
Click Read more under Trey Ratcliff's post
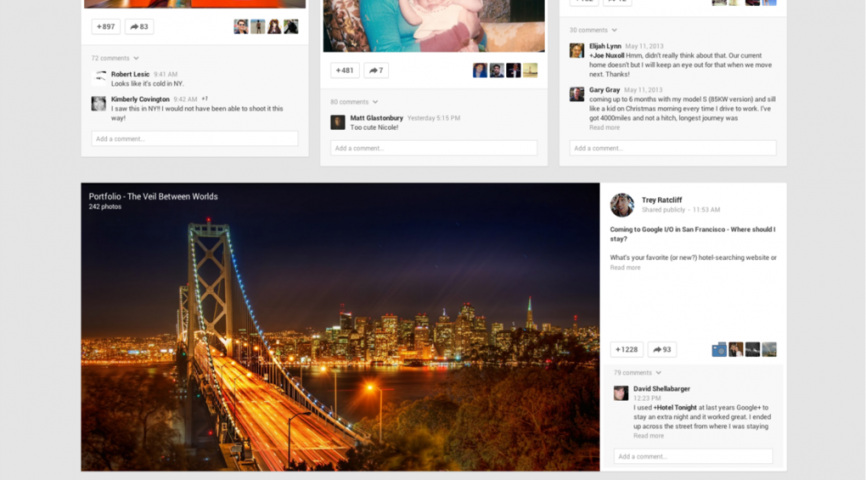(625, 267)
